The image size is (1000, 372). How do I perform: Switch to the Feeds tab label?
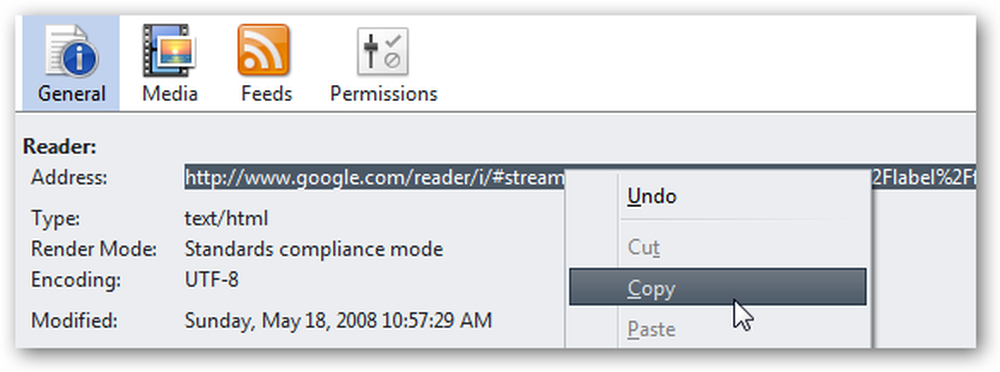pyautogui.click(x=267, y=94)
